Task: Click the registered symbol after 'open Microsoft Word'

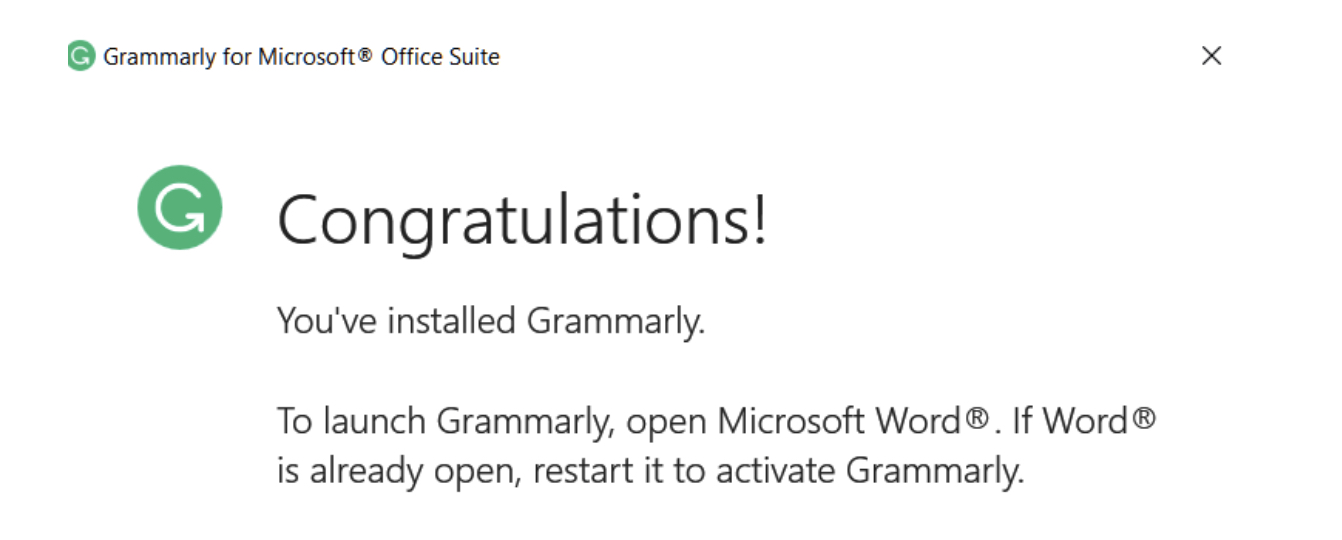Action: coord(978,419)
